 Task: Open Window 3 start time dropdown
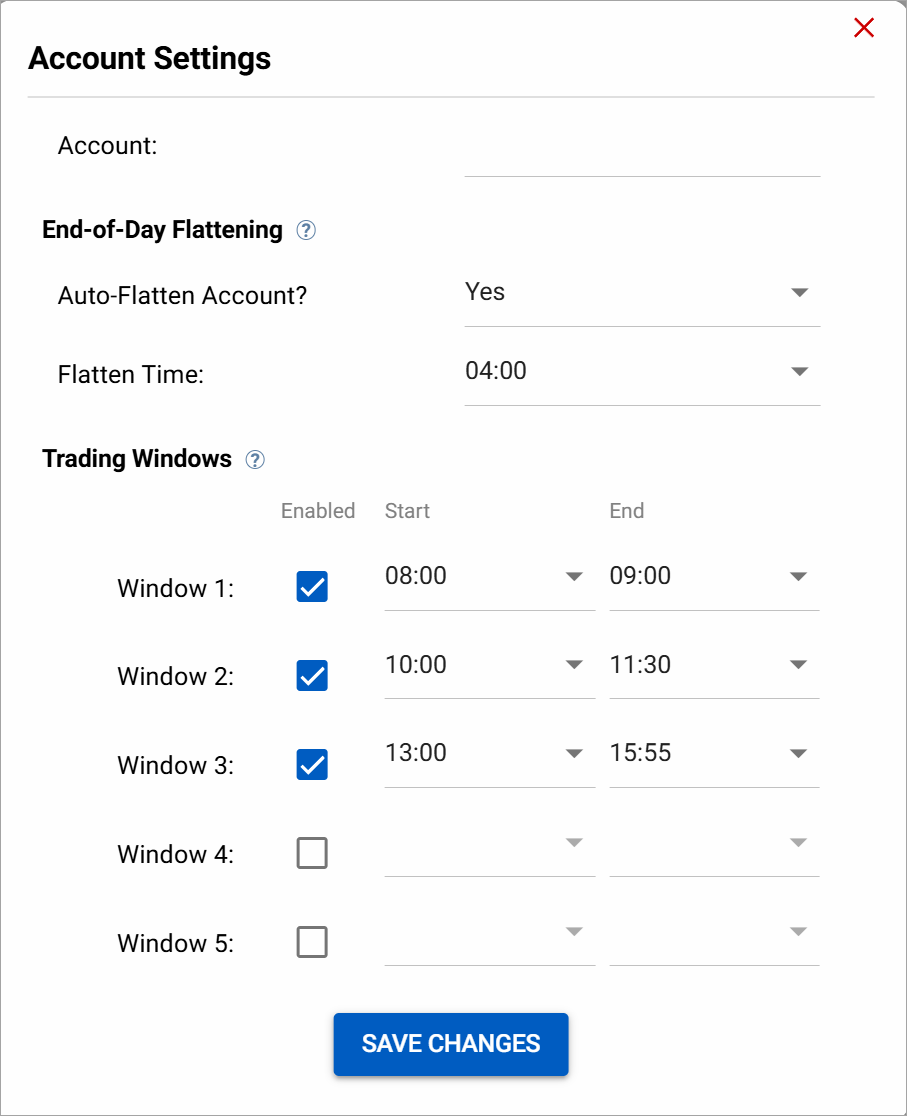tap(573, 753)
